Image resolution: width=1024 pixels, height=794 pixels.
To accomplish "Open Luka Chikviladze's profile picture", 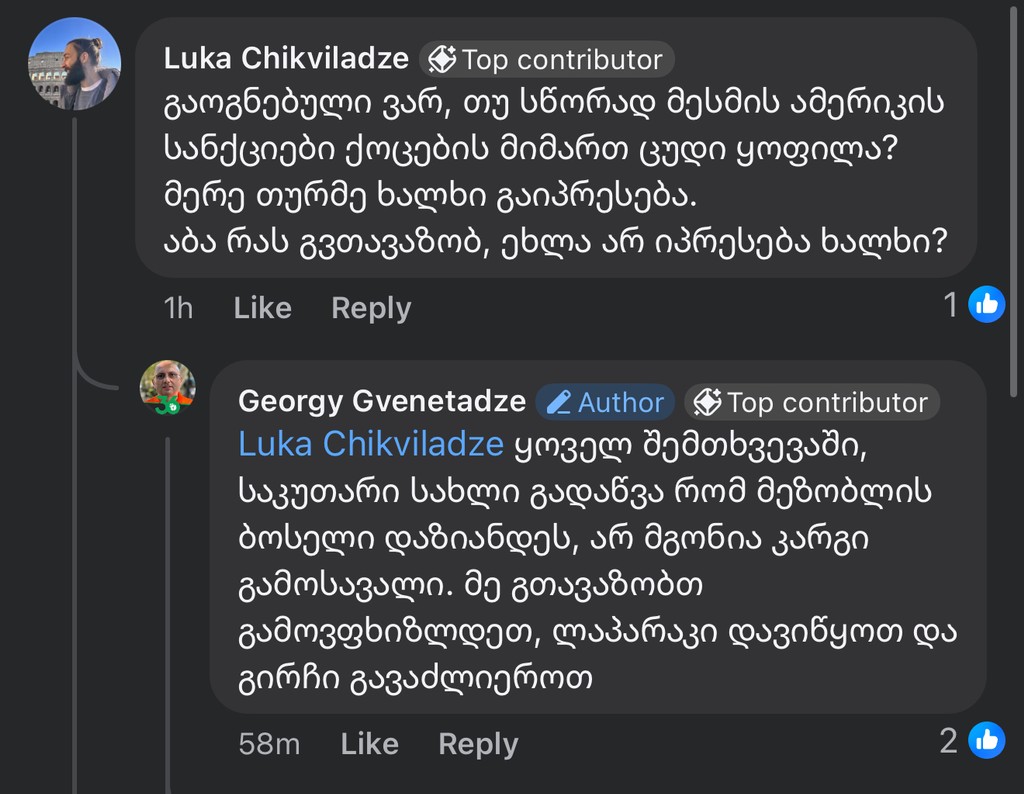I will click(x=74, y=63).
